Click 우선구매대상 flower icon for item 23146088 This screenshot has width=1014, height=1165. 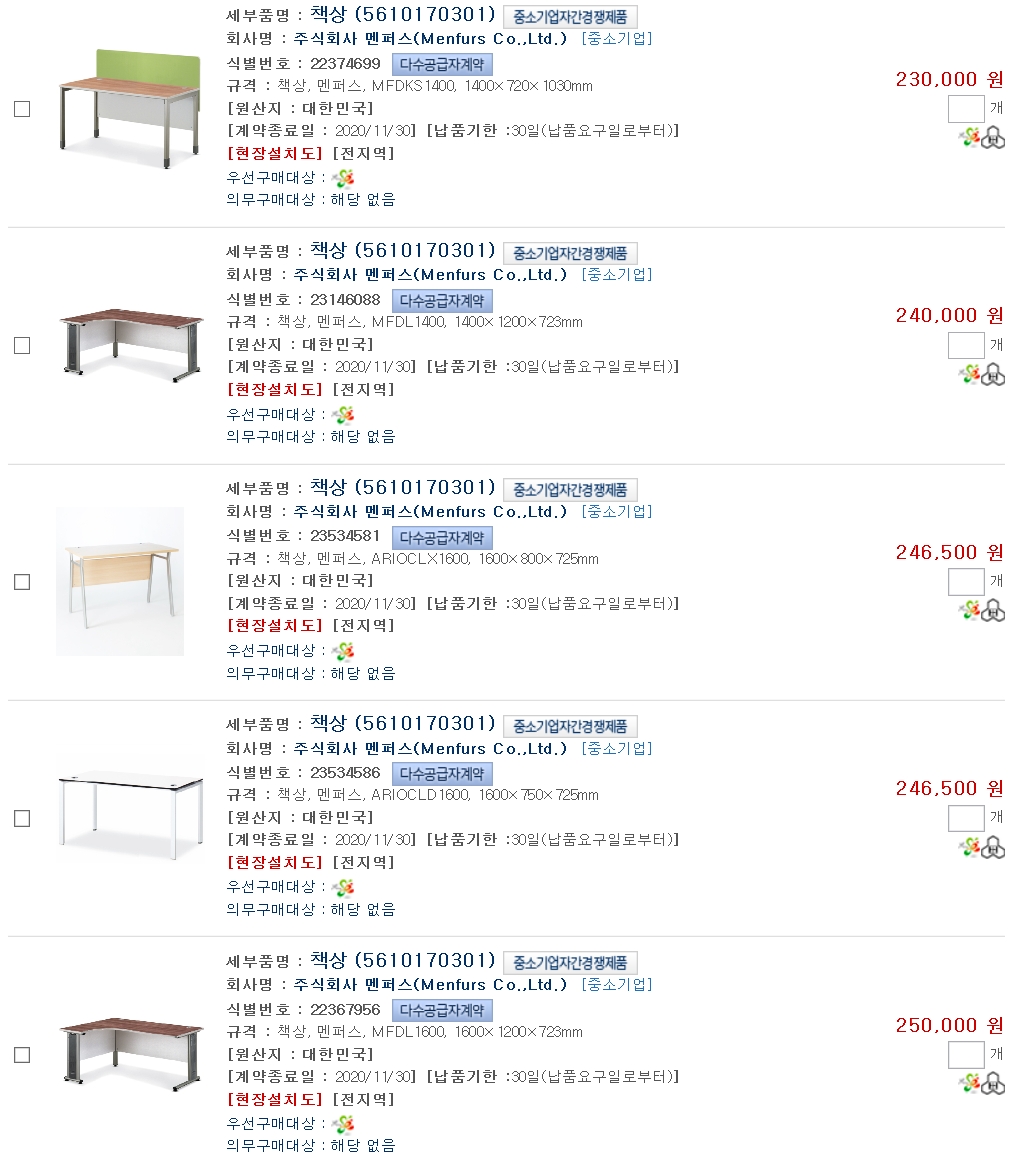coord(344,414)
